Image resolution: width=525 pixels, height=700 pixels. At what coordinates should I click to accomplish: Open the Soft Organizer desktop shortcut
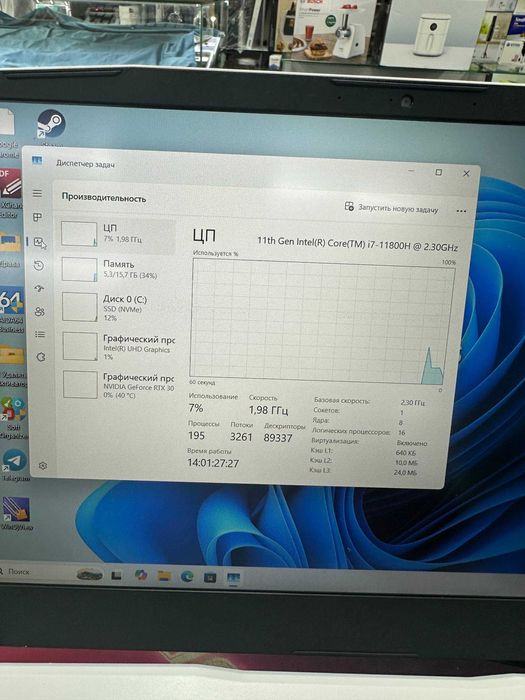13,417
